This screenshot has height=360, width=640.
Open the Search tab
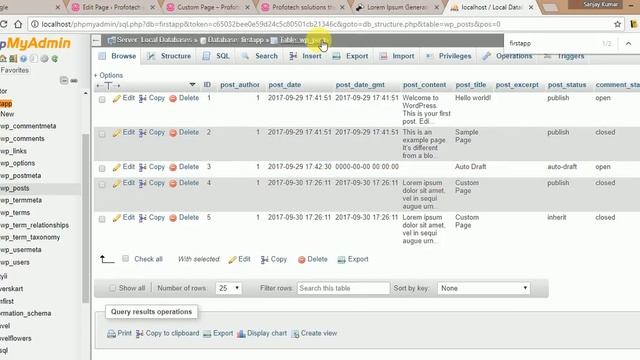pos(260,56)
